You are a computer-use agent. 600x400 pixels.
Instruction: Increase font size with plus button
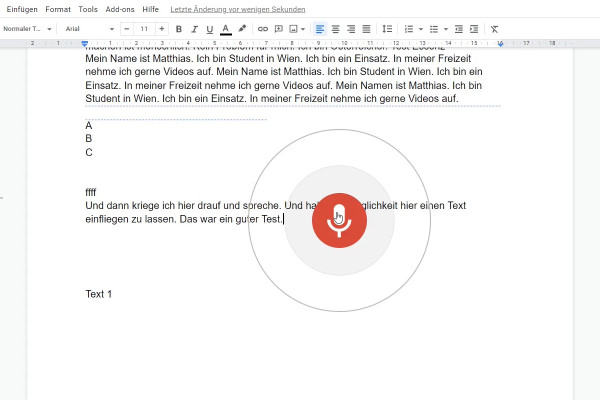[162, 29]
